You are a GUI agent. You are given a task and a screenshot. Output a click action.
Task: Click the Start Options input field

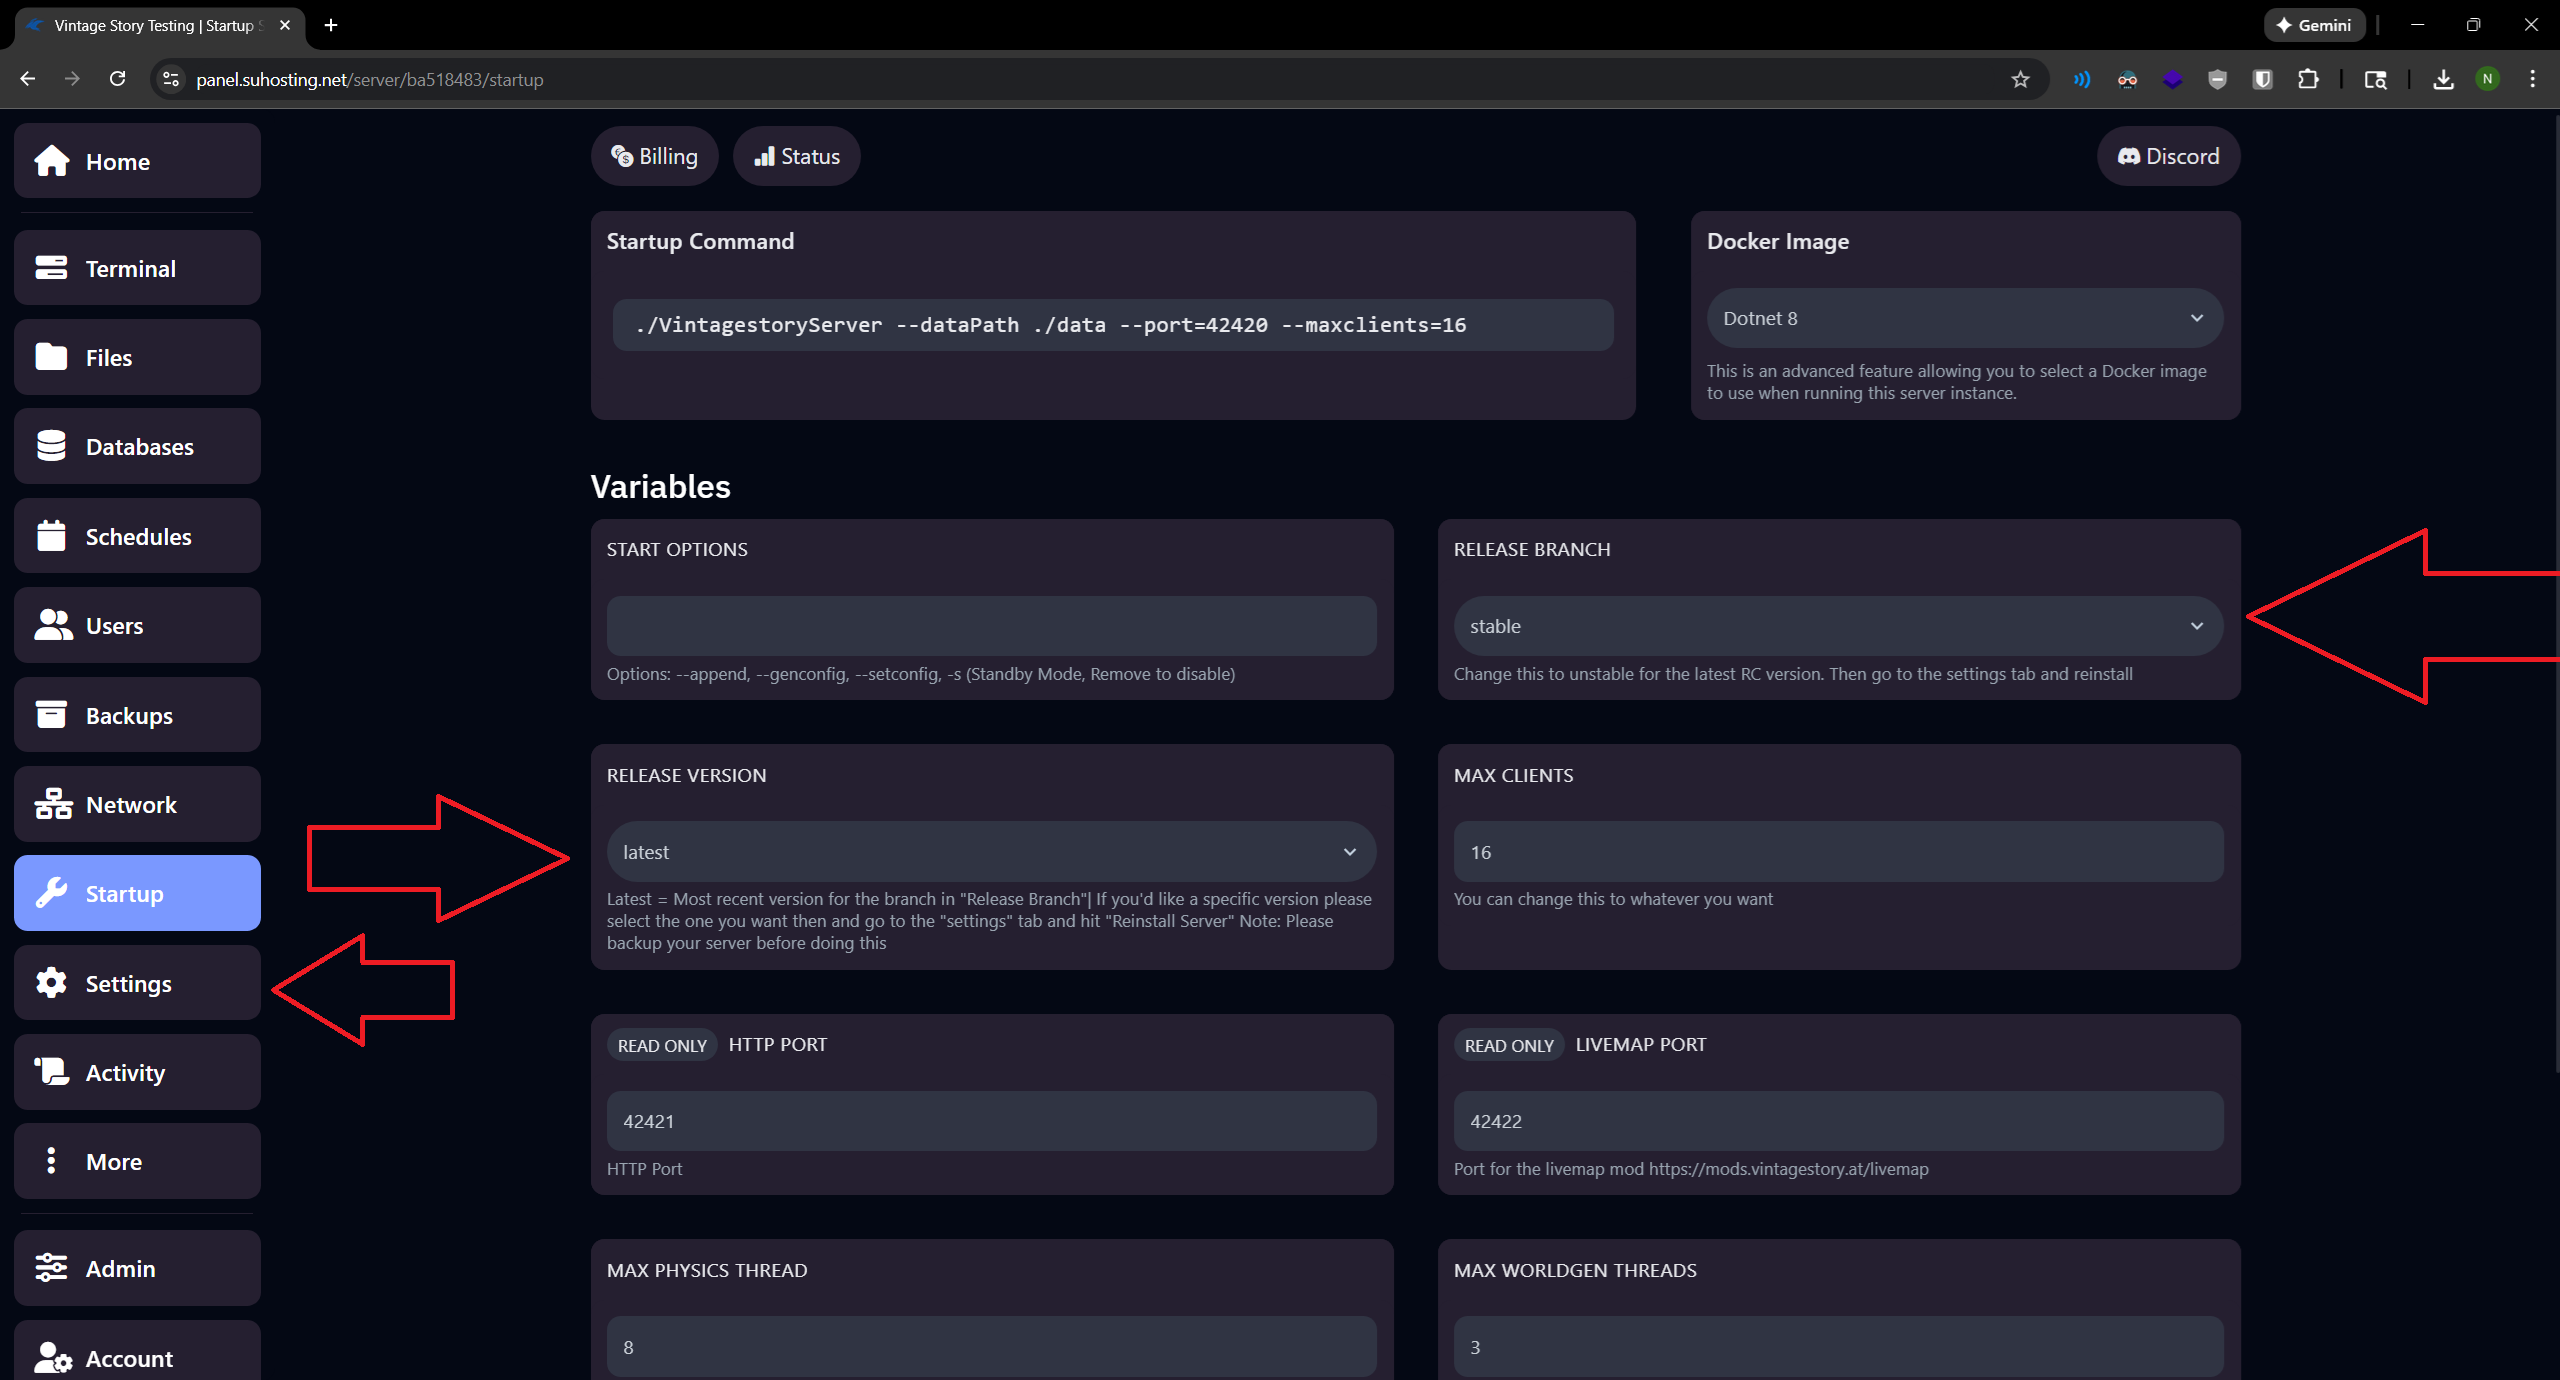[991, 626]
